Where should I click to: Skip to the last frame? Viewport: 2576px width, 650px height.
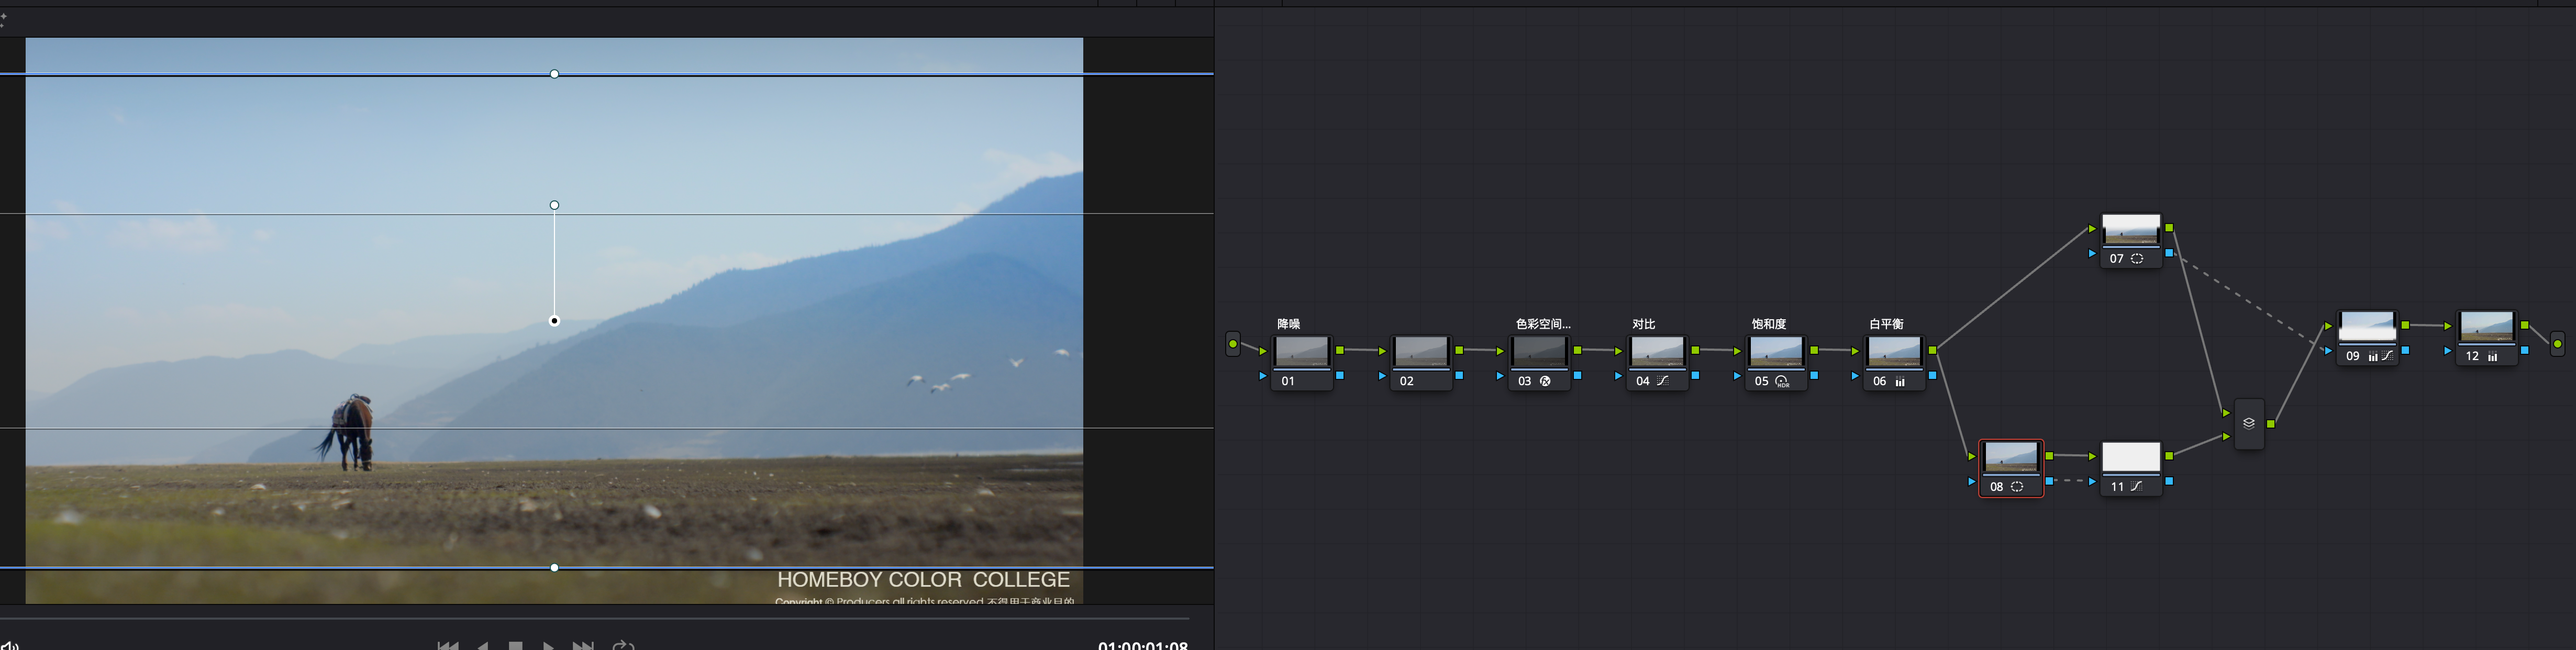click(583, 645)
